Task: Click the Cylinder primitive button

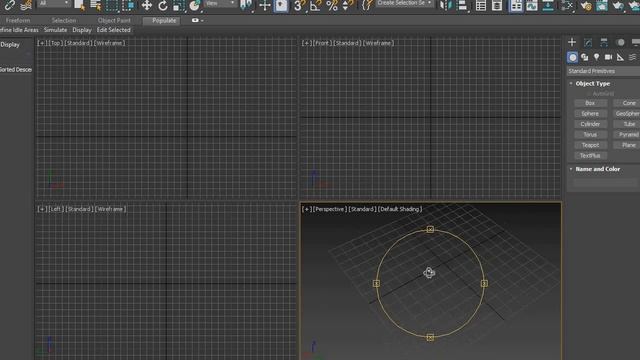Action: (590, 124)
